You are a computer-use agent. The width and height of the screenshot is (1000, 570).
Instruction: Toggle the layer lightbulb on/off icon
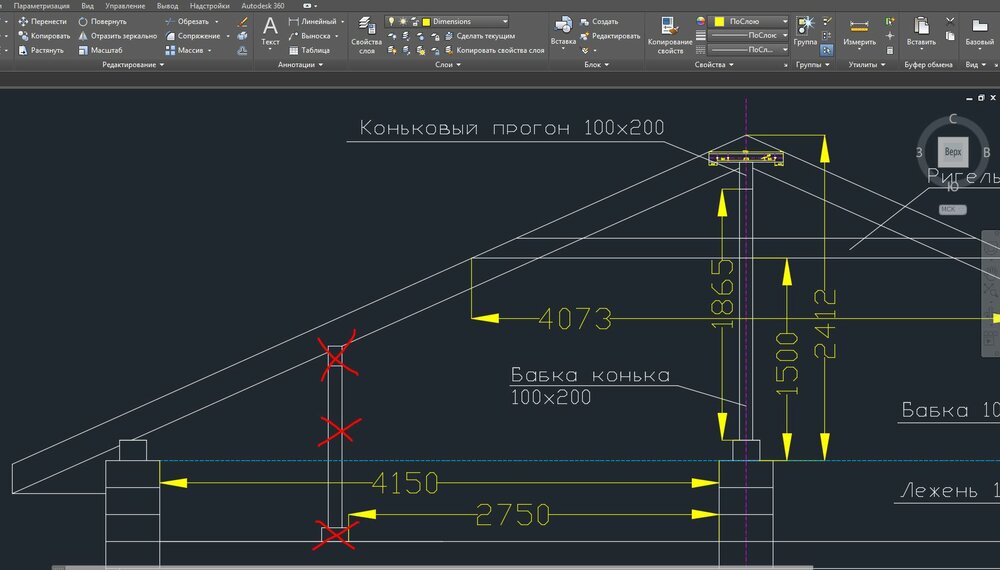coord(391,21)
